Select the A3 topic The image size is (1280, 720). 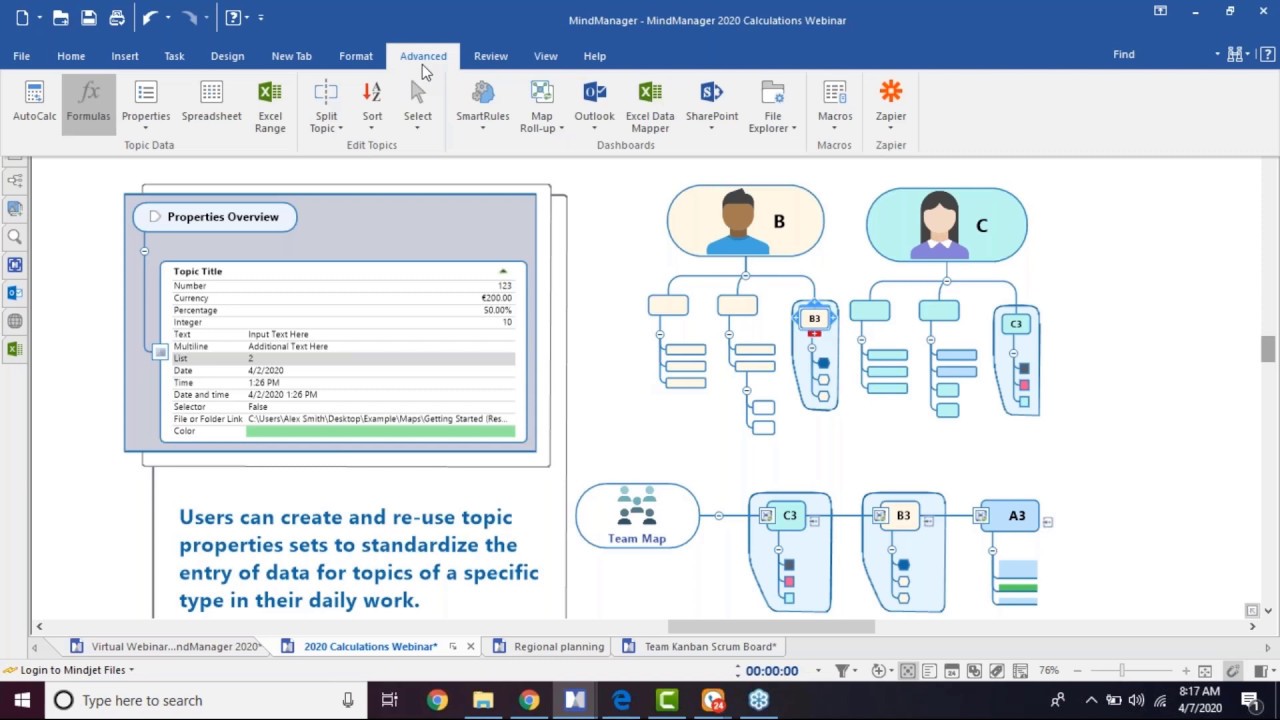click(x=1010, y=516)
